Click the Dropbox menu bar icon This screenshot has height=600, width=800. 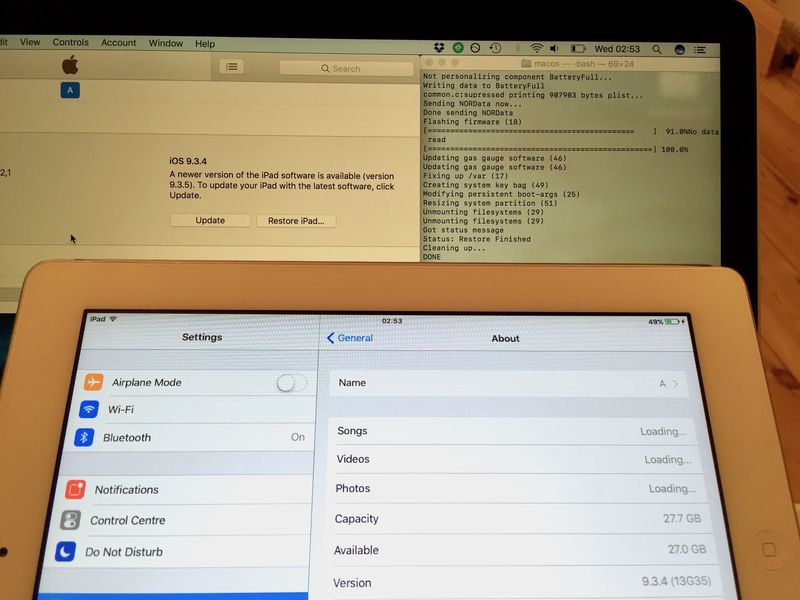pos(439,47)
